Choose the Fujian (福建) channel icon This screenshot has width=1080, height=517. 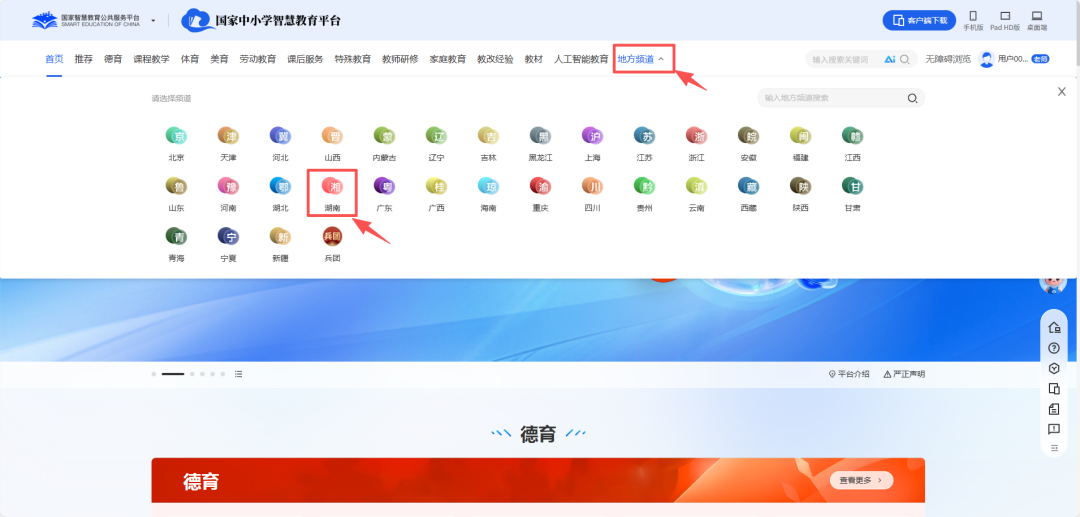(800, 136)
